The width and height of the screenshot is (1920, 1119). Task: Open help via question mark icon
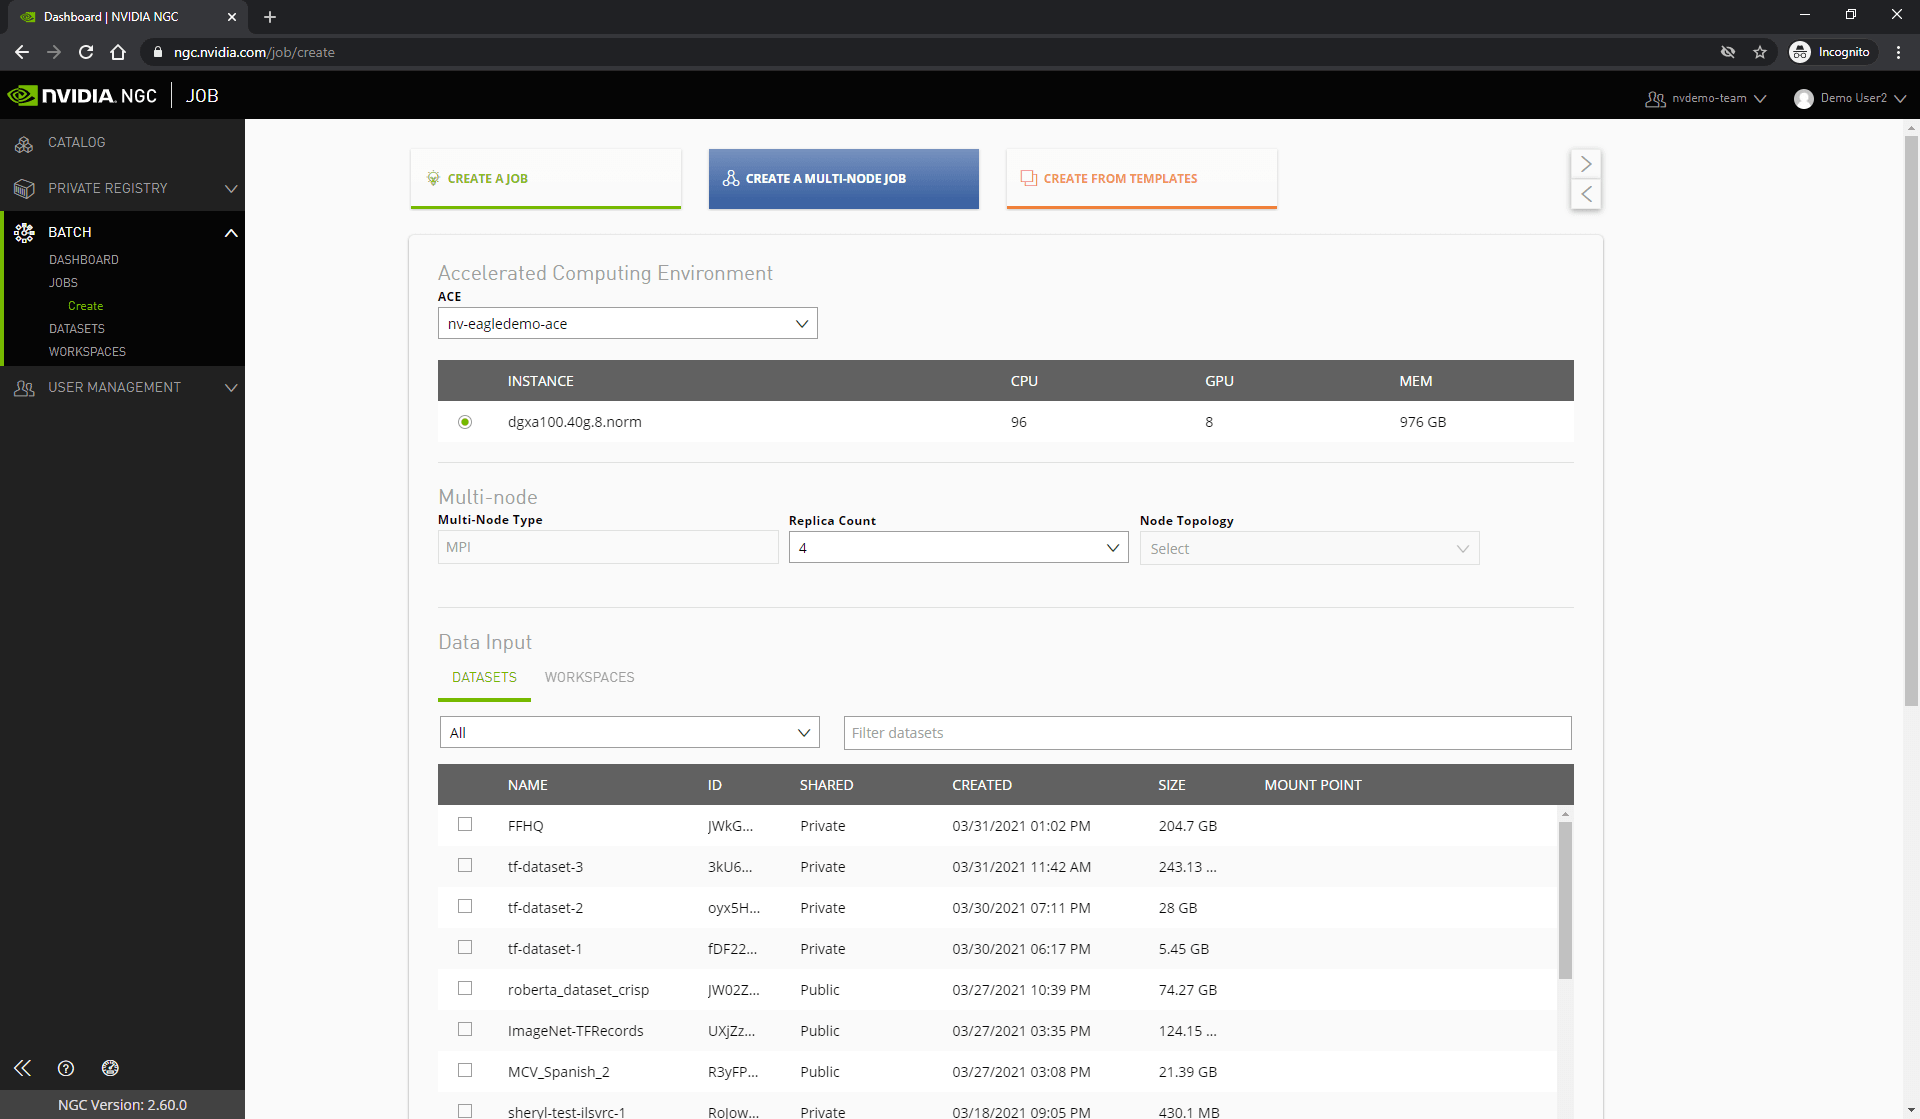click(66, 1068)
